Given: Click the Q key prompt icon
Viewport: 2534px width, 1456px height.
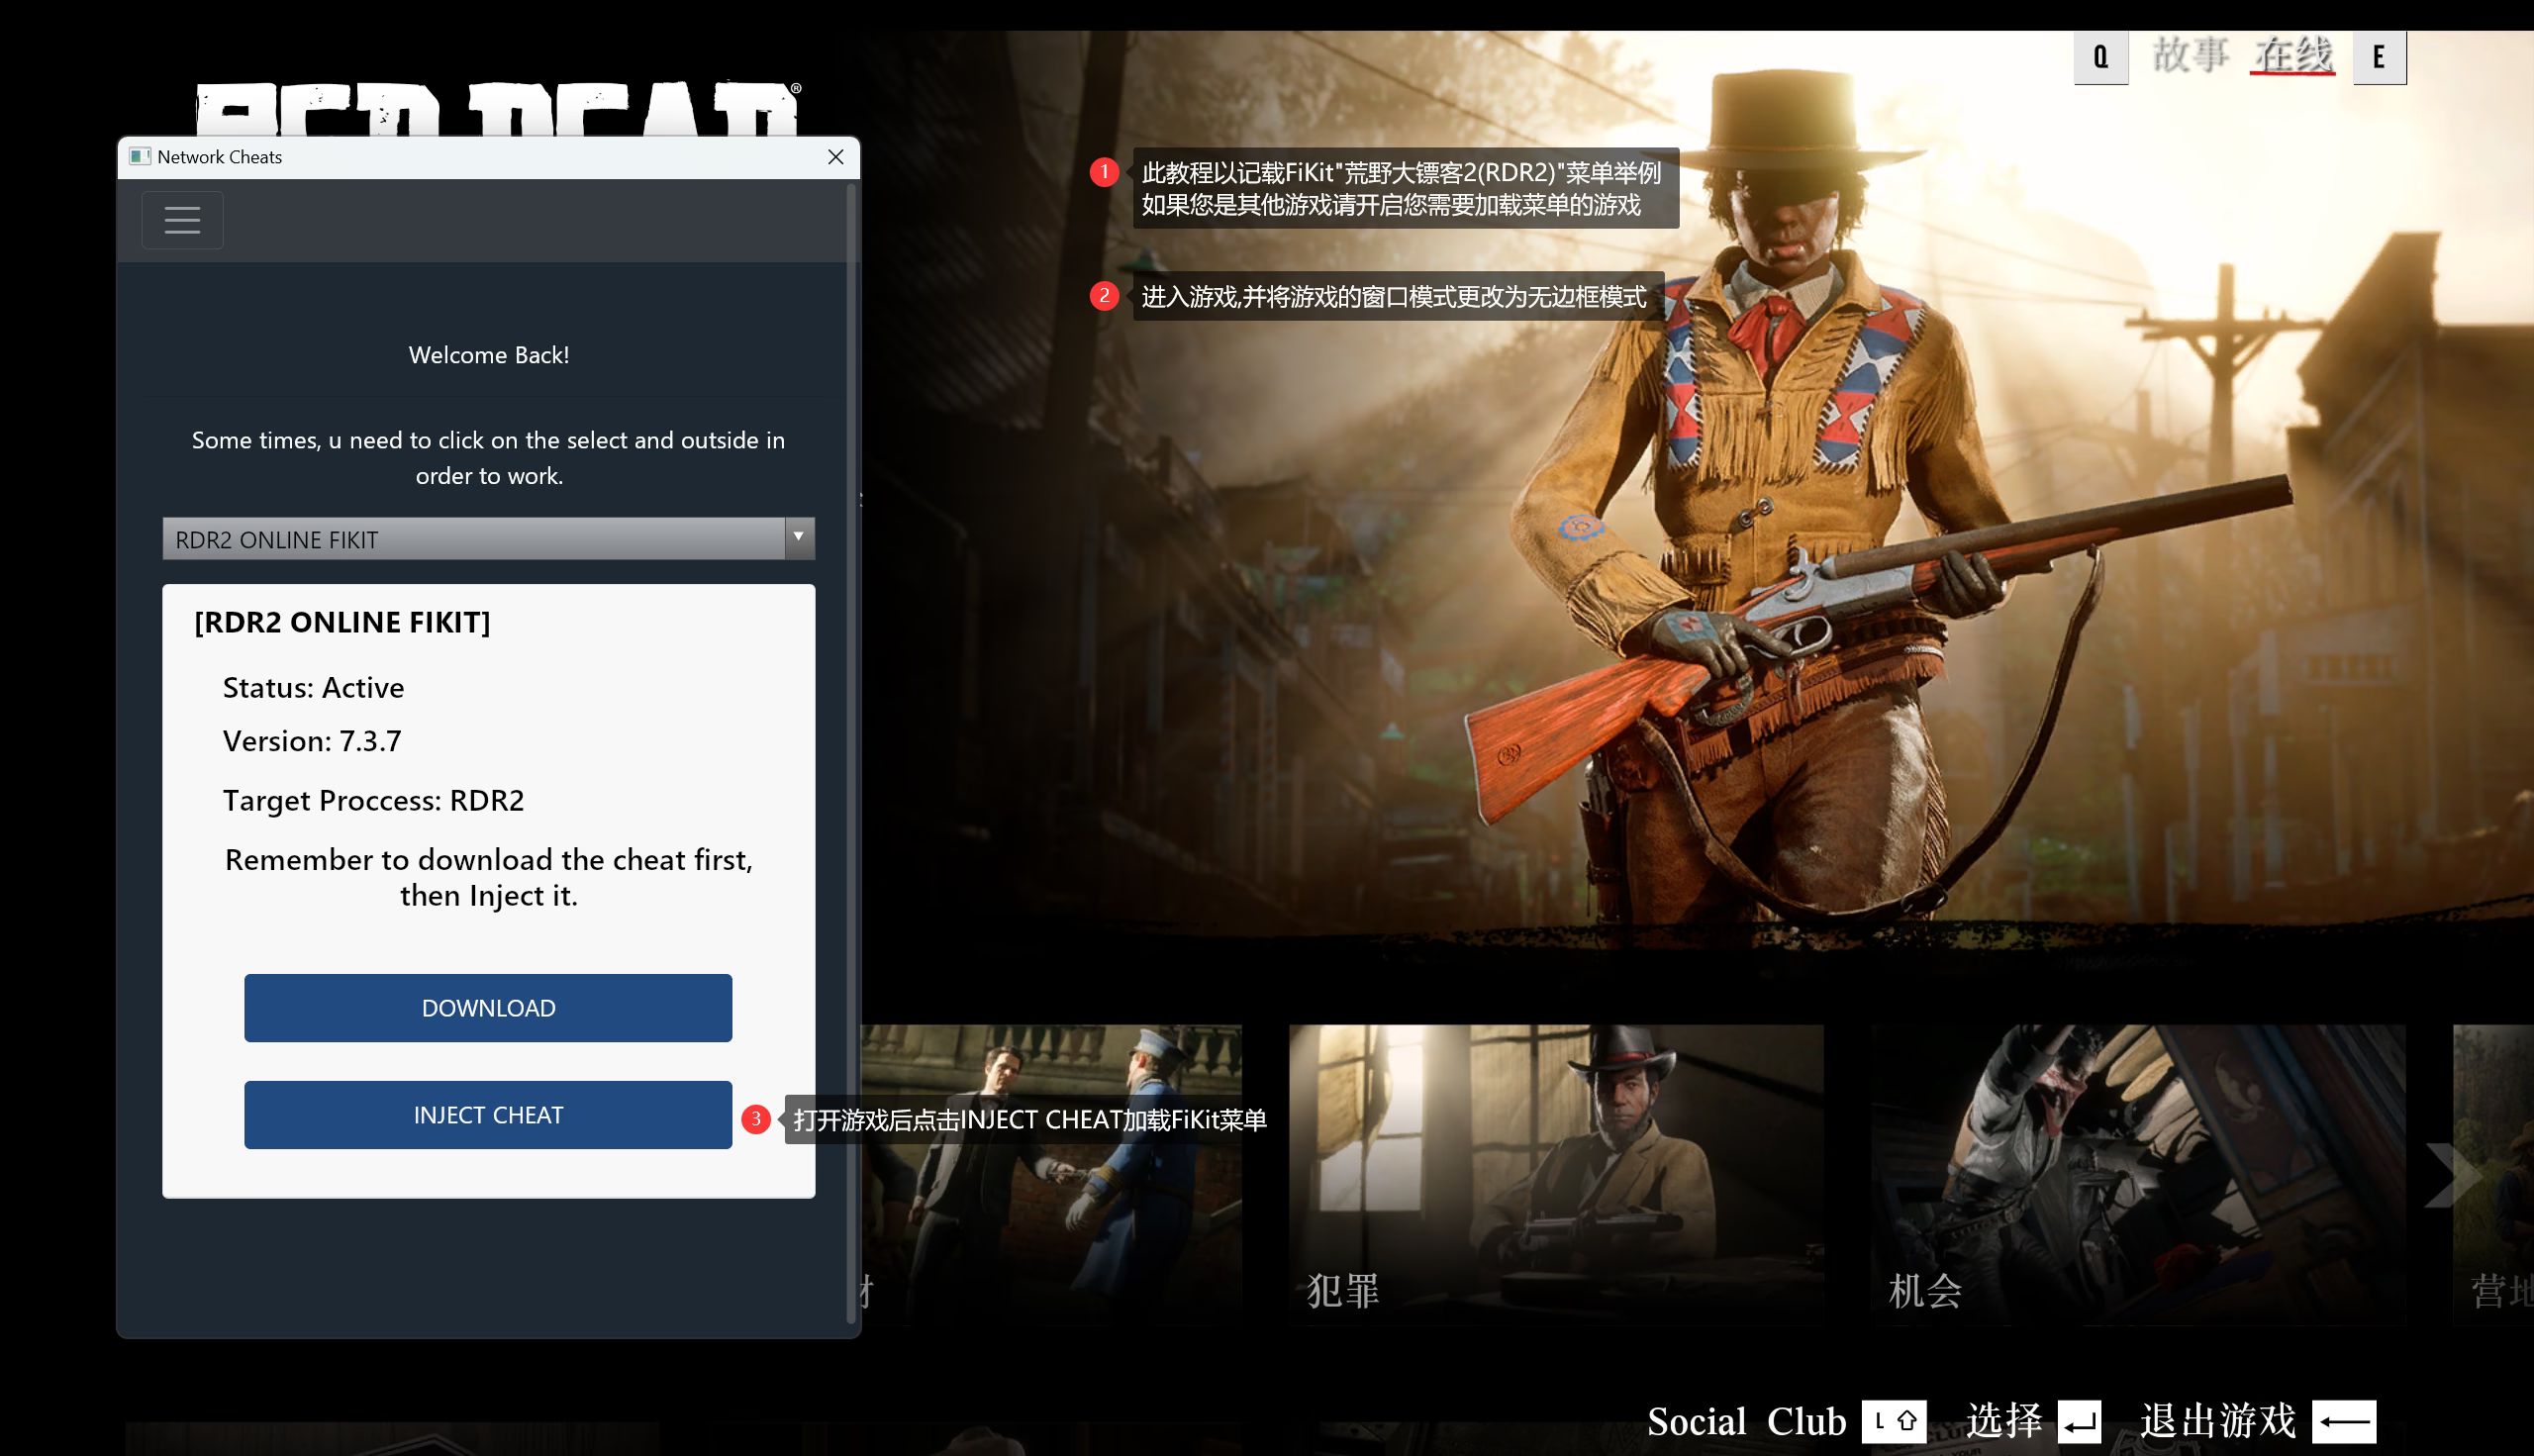Looking at the screenshot, I should point(2100,57).
